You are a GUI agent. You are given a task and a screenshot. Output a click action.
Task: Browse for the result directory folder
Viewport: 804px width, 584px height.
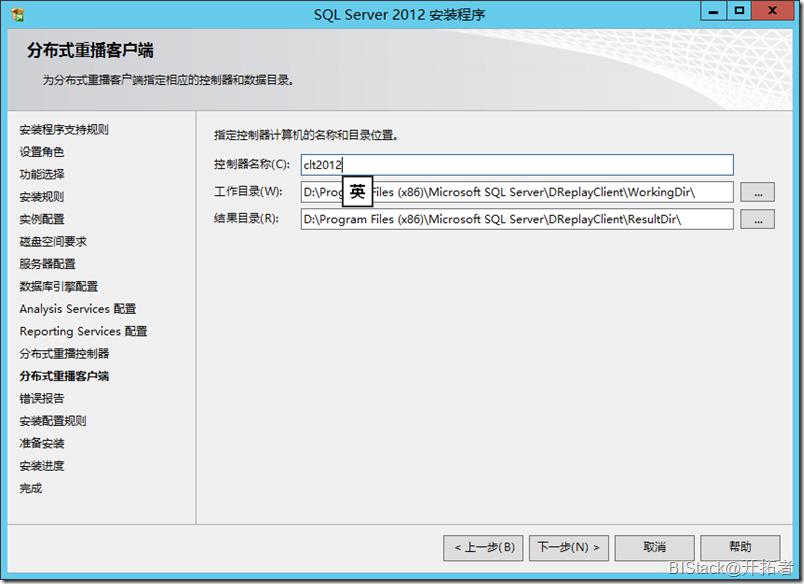point(757,219)
